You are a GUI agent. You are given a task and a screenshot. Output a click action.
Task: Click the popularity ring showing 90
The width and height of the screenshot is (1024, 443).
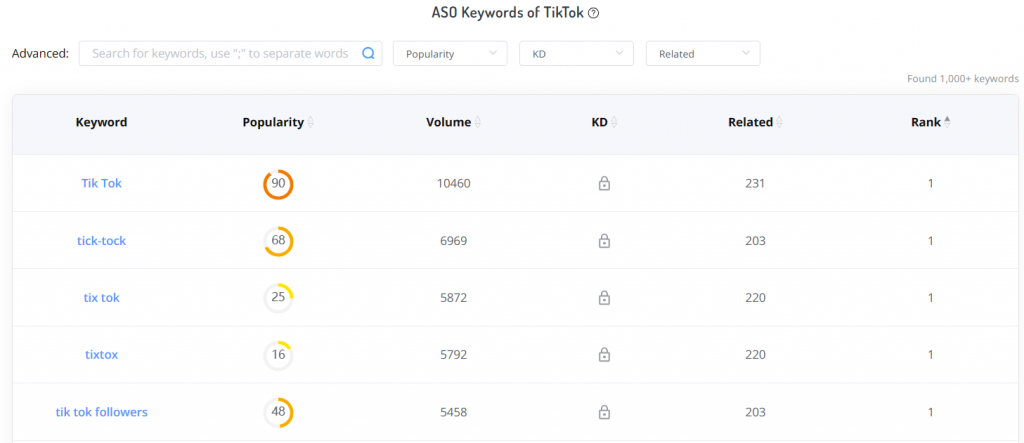pos(278,184)
